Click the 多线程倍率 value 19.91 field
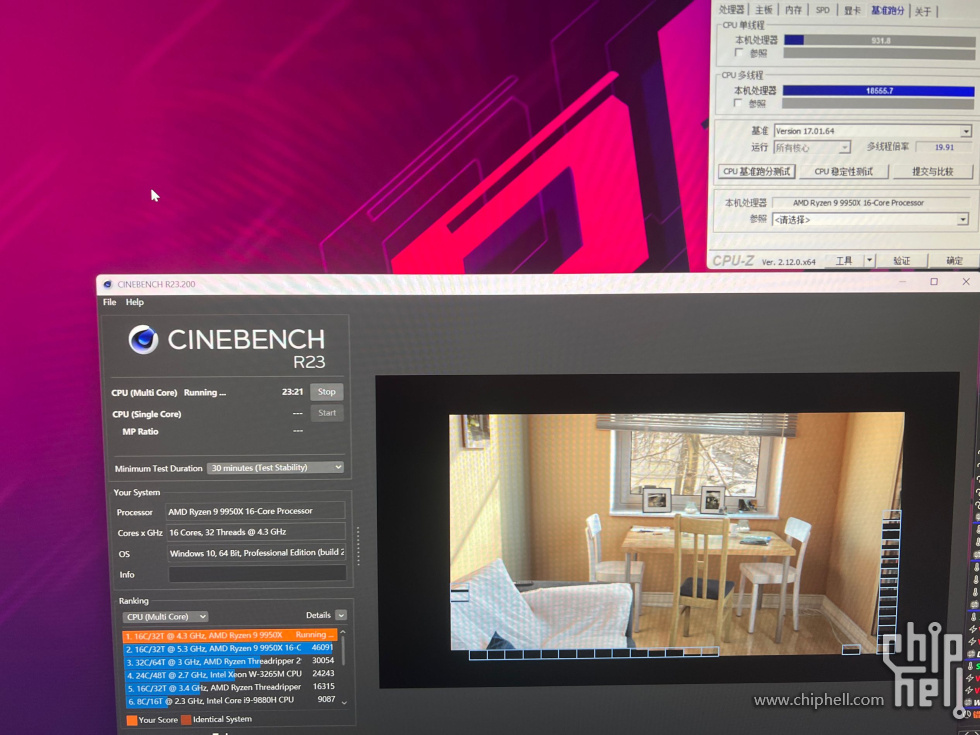Image resolution: width=980 pixels, height=735 pixels. pos(944,148)
